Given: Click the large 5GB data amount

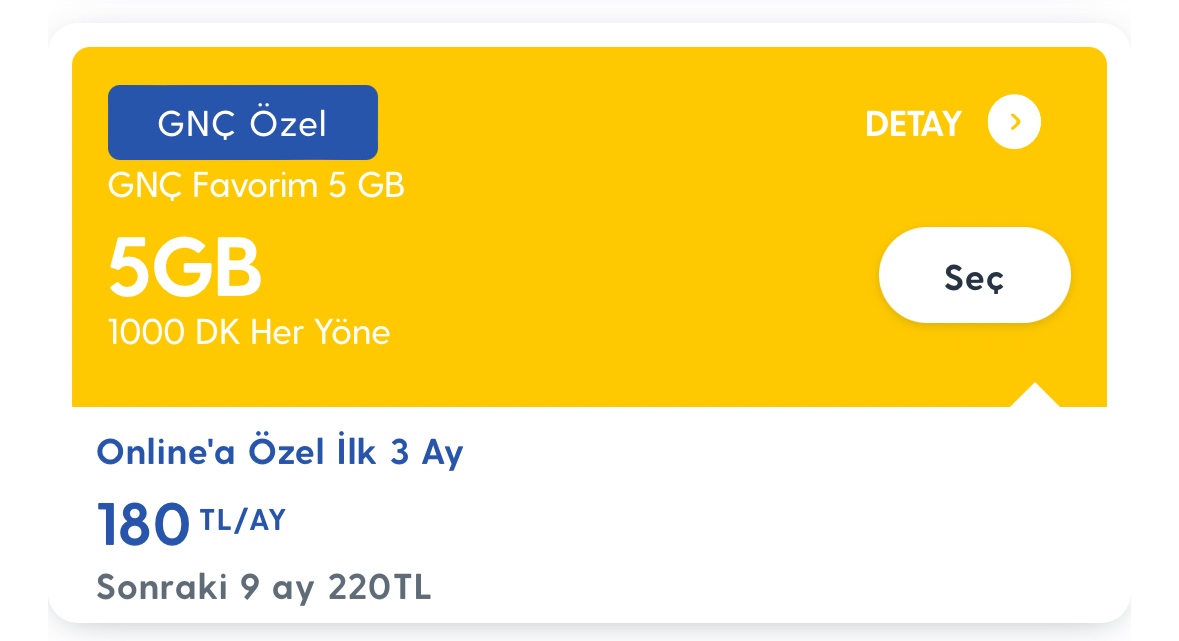Looking at the screenshot, I should pyautogui.click(x=185, y=267).
